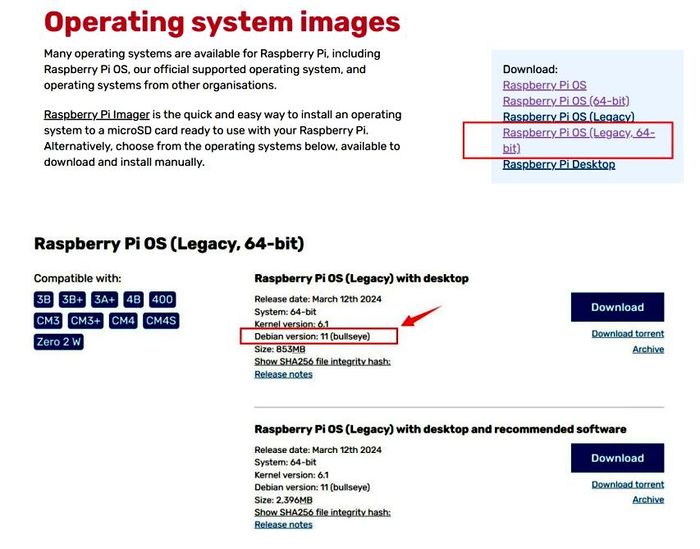Click first 'Raspberry Pi OS' link in Download list
The width and height of the screenshot is (700, 549).
pos(544,86)
